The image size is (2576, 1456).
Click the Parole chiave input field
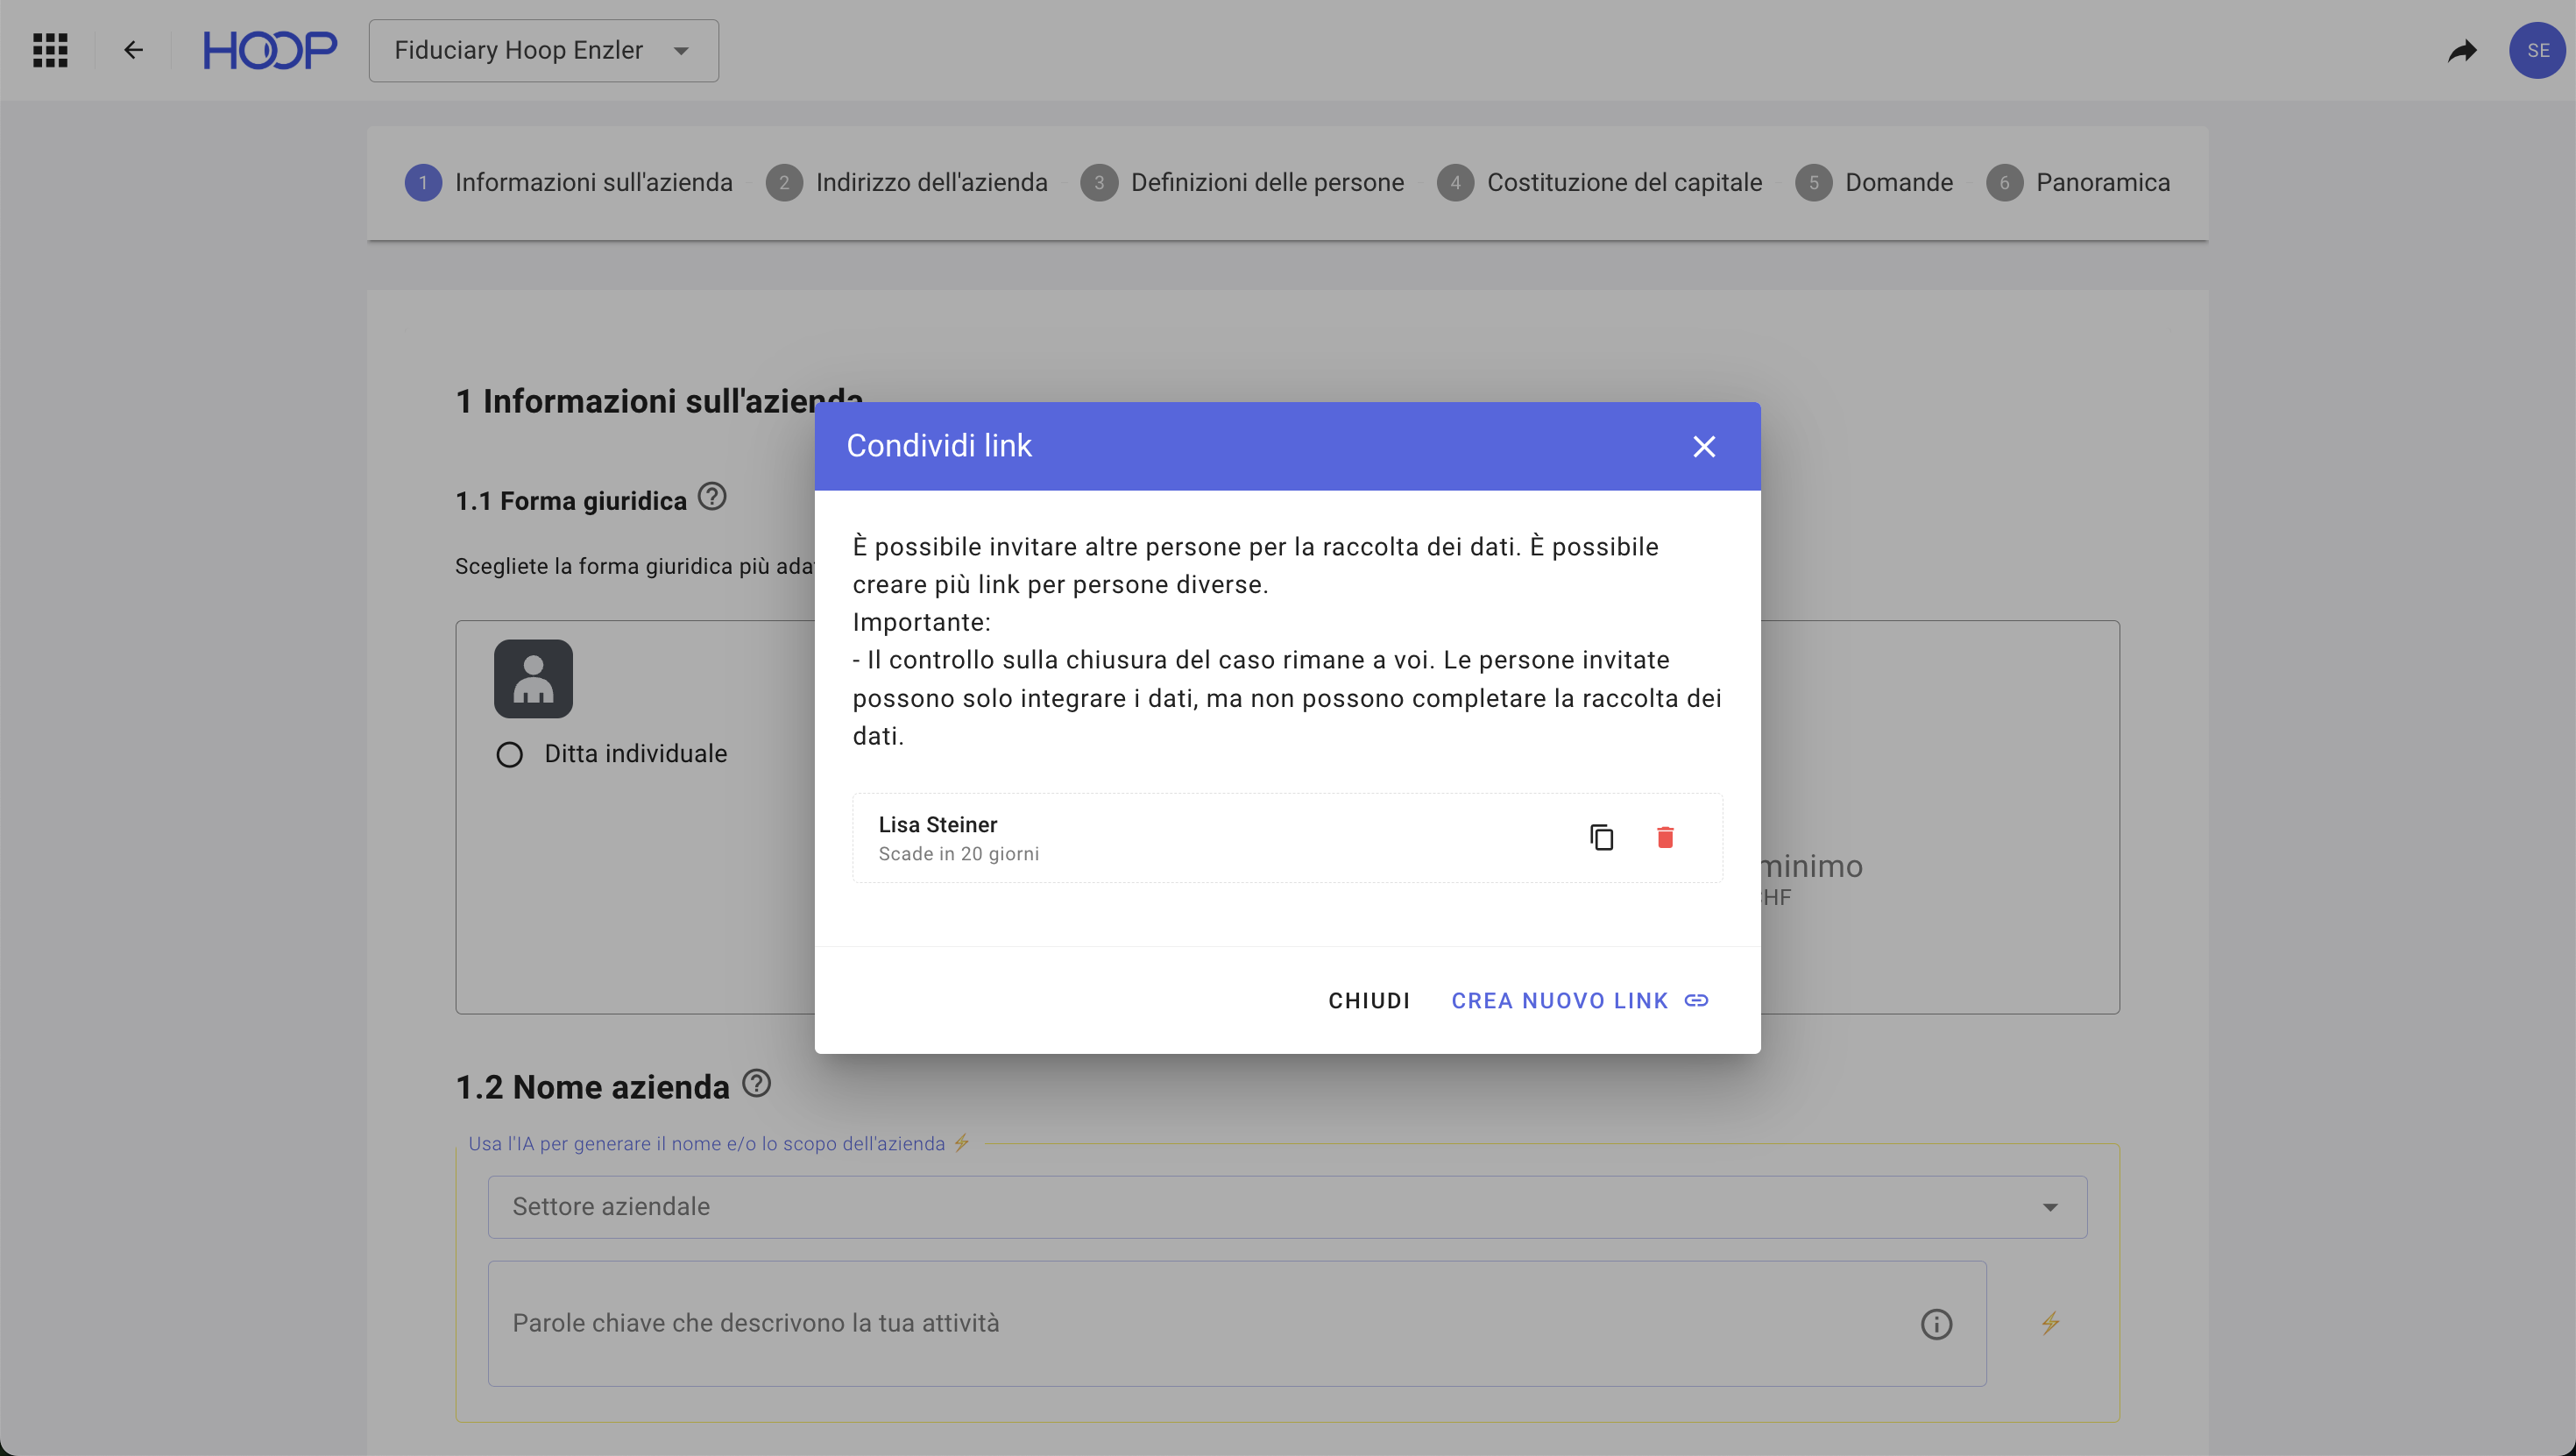(x=1200, y=1323)
